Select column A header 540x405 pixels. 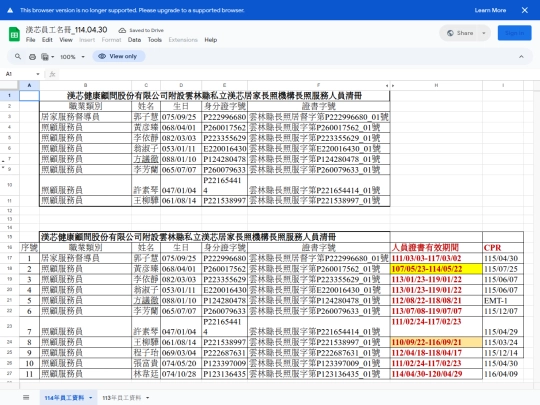tap(29, 85)
